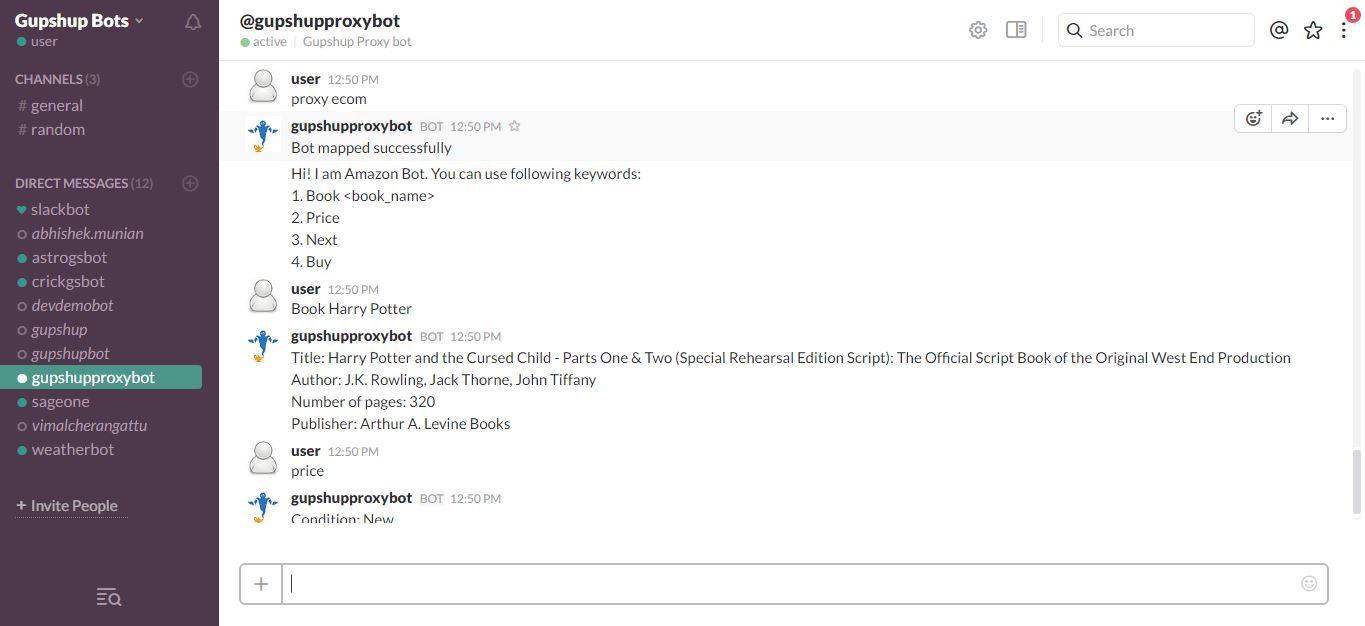The height and width of the screenshot is (626, 1365).
Task: Click inside the message input field
Action: tap(700, 583)
